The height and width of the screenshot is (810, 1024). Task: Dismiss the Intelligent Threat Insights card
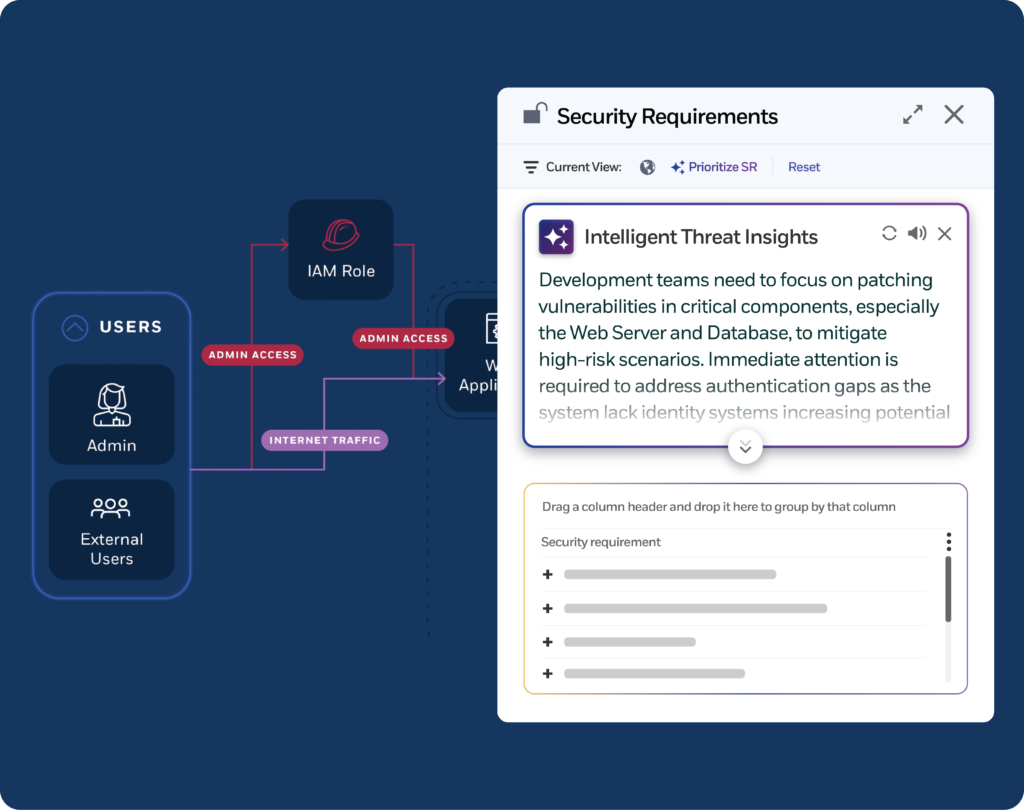click(944, 234)
